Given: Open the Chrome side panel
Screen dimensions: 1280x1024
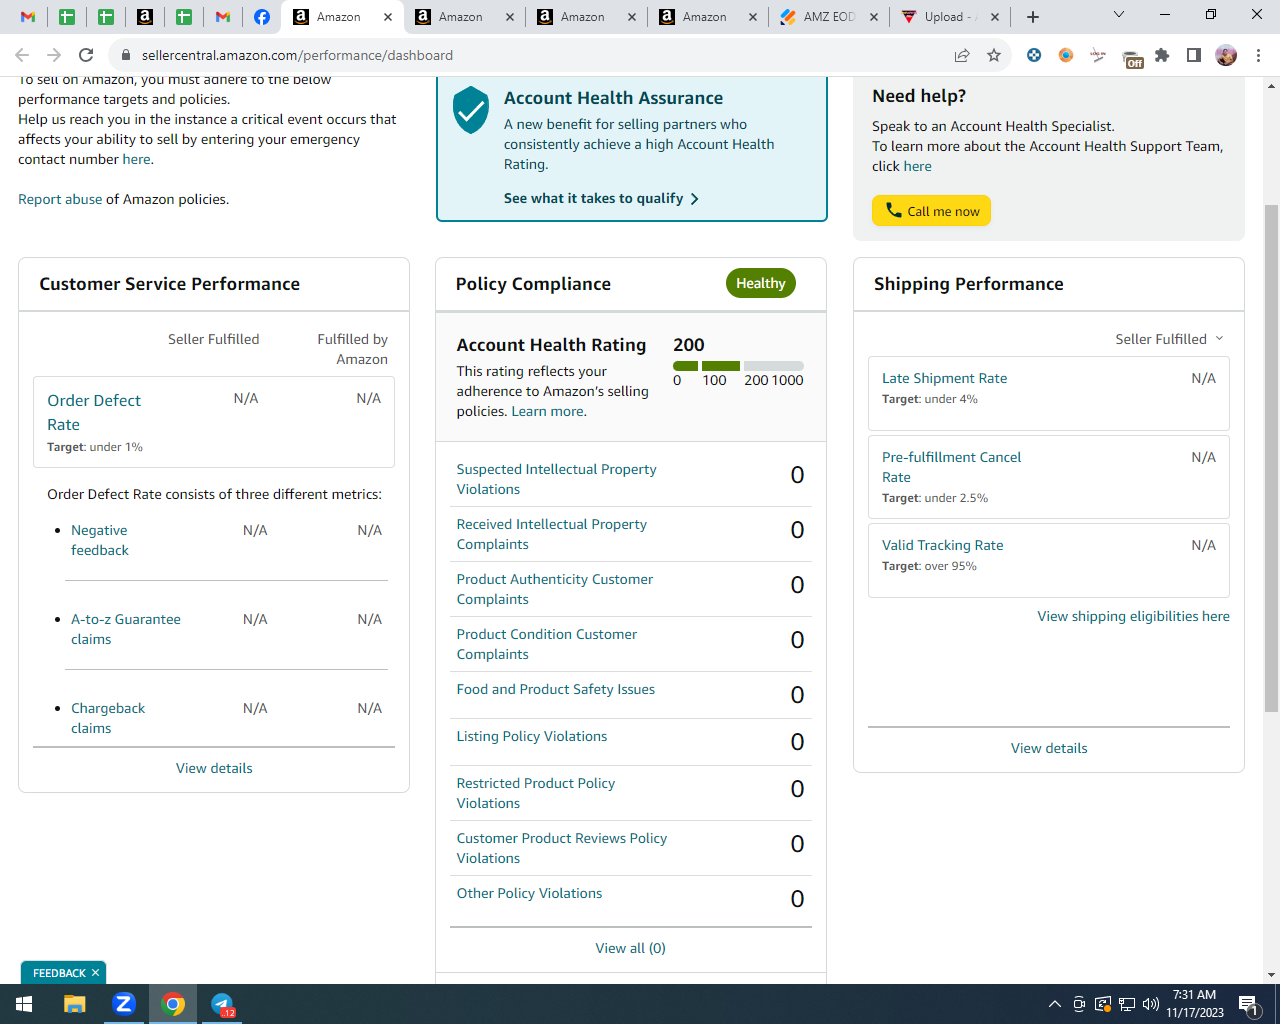Looking at the screenshot, I should [x=1194, y=55].
